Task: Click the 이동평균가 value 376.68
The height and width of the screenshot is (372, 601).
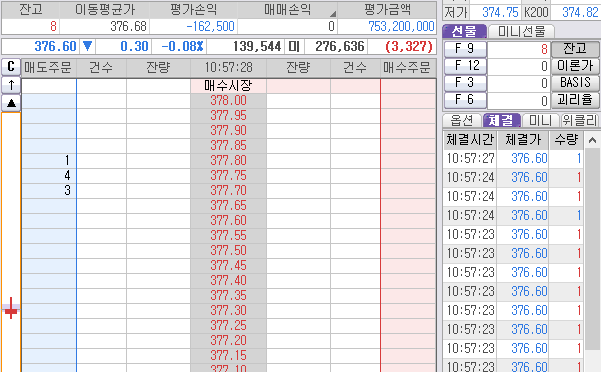Action: tap(128, 26)
